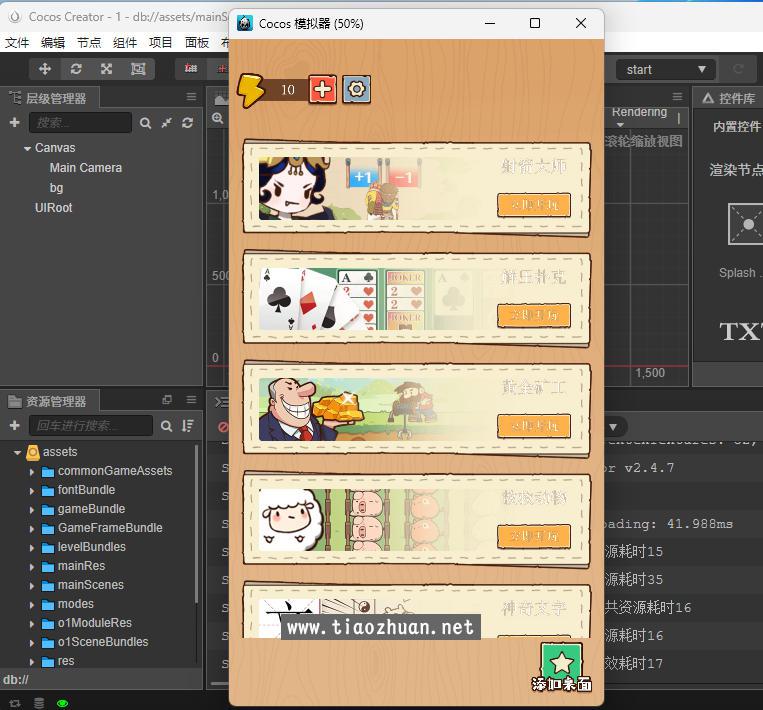The image size is (763, 710).
Task: Open the widget library panel menu
Action: (x=677, y=97)
